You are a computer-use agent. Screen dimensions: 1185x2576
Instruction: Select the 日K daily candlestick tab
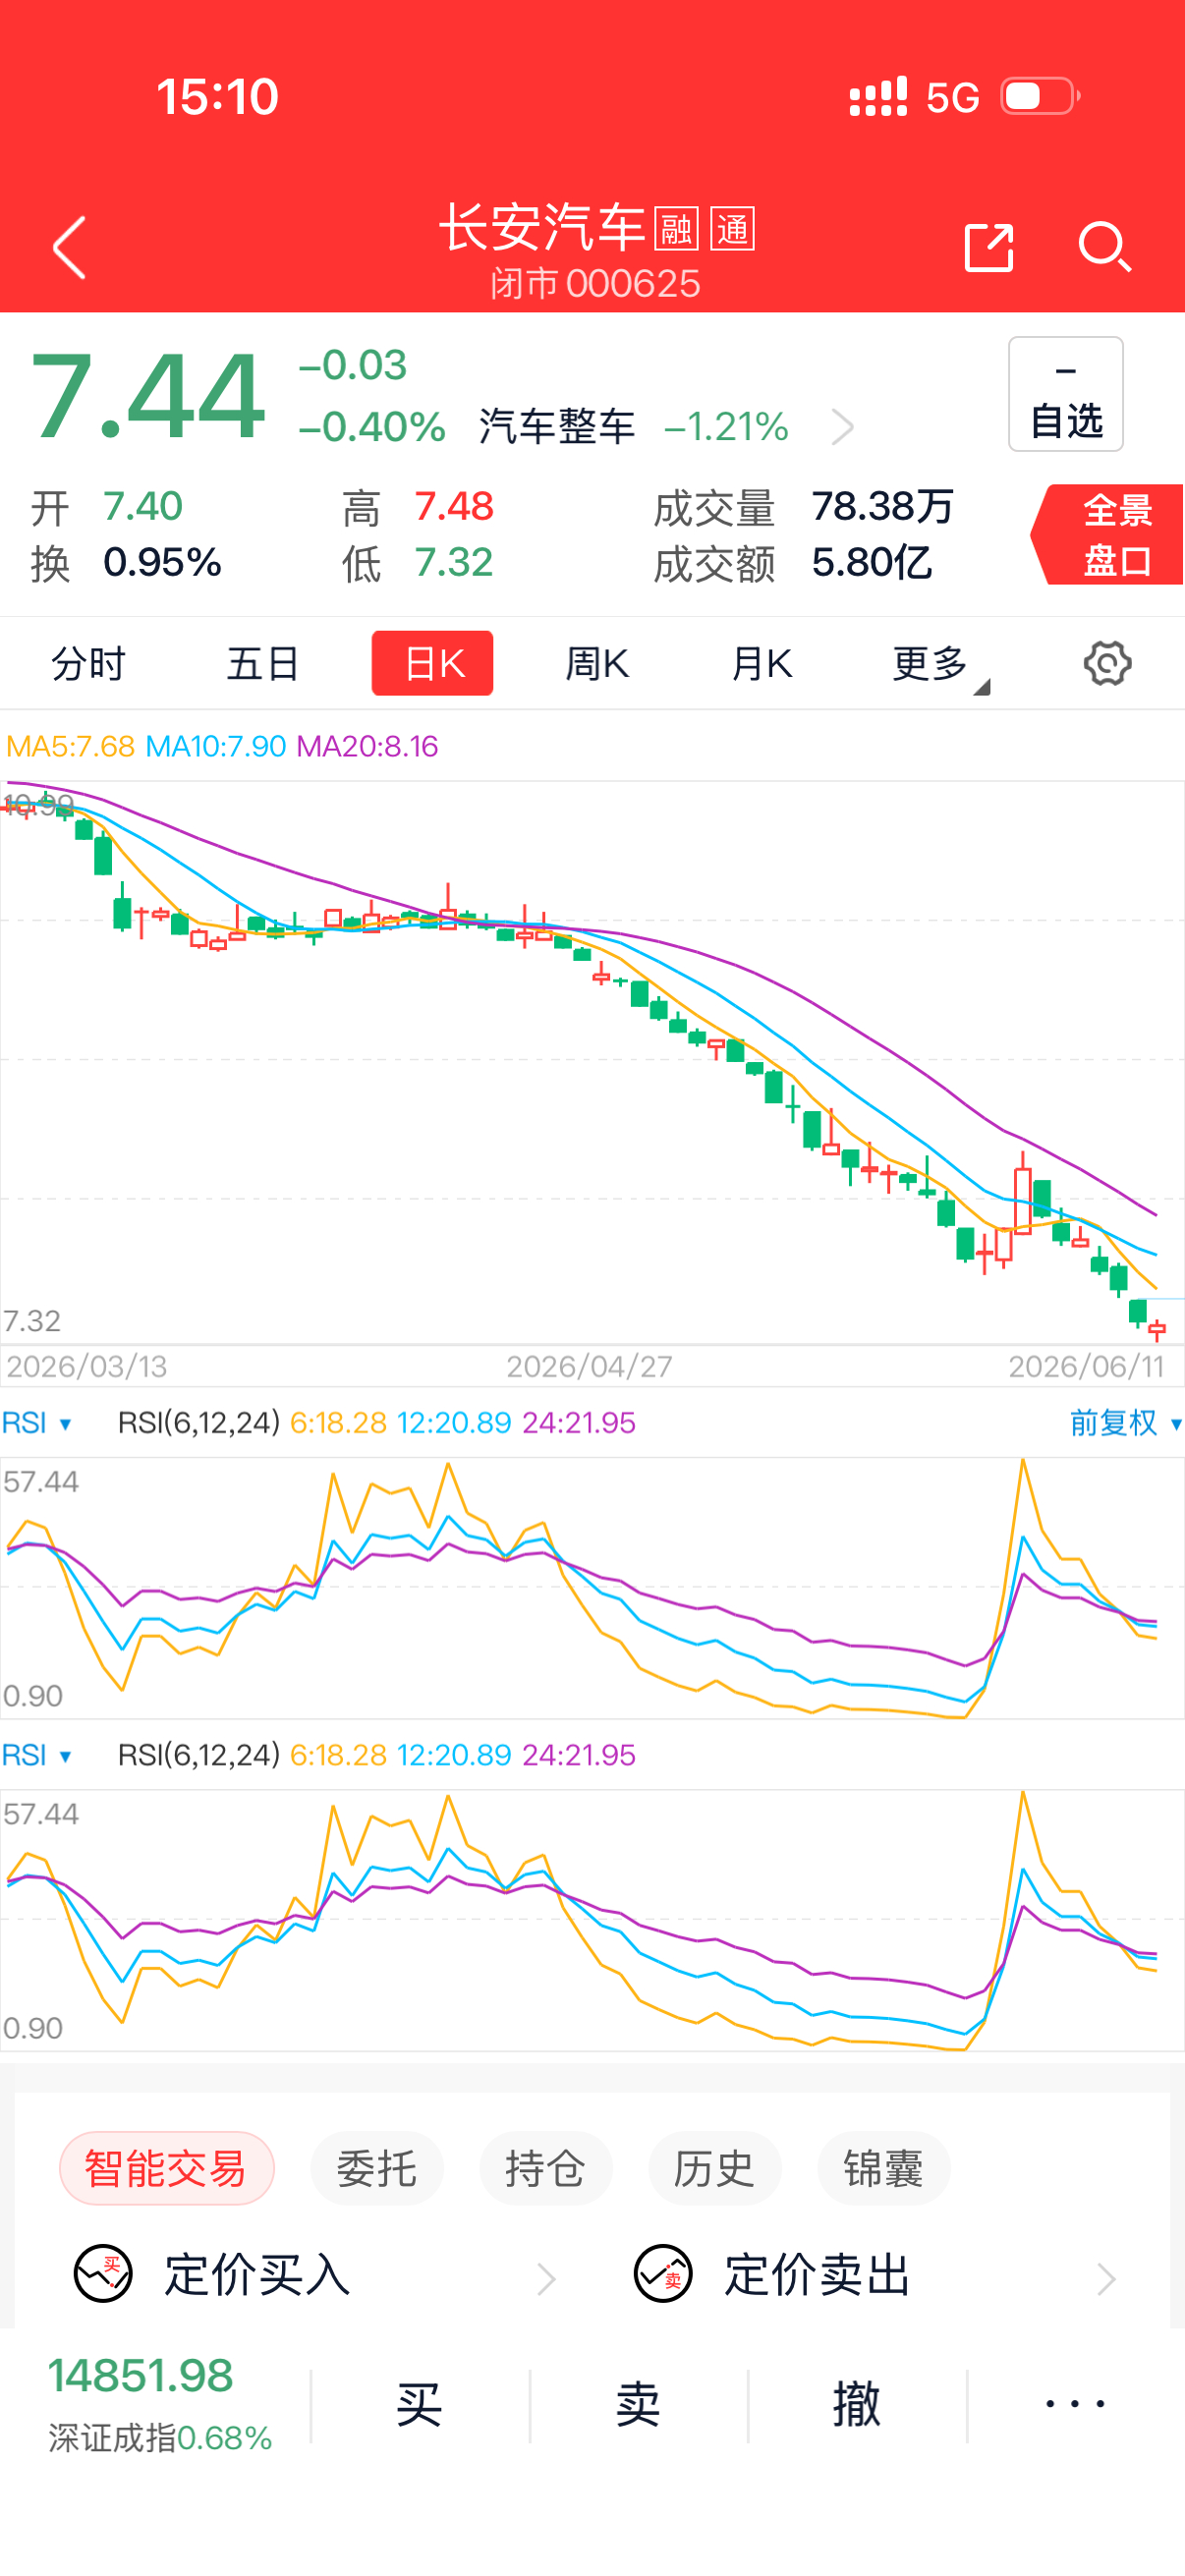(x=432, y=663)
